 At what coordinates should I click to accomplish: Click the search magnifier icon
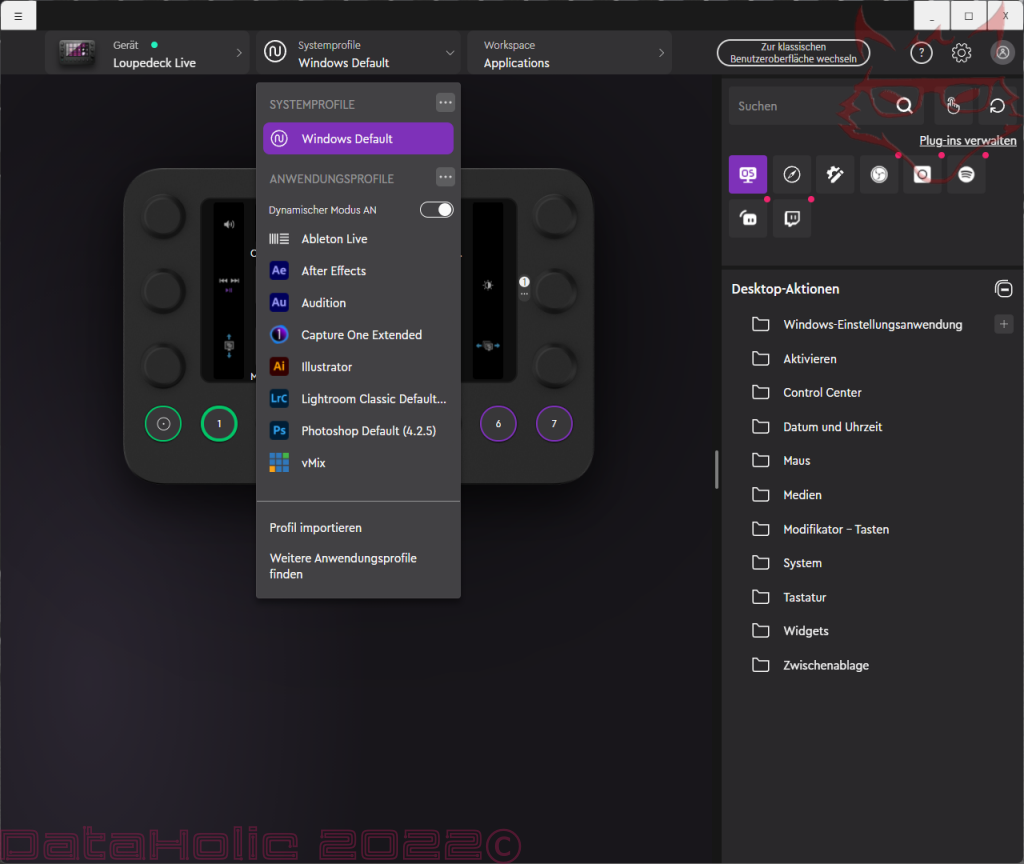[904, 105]
